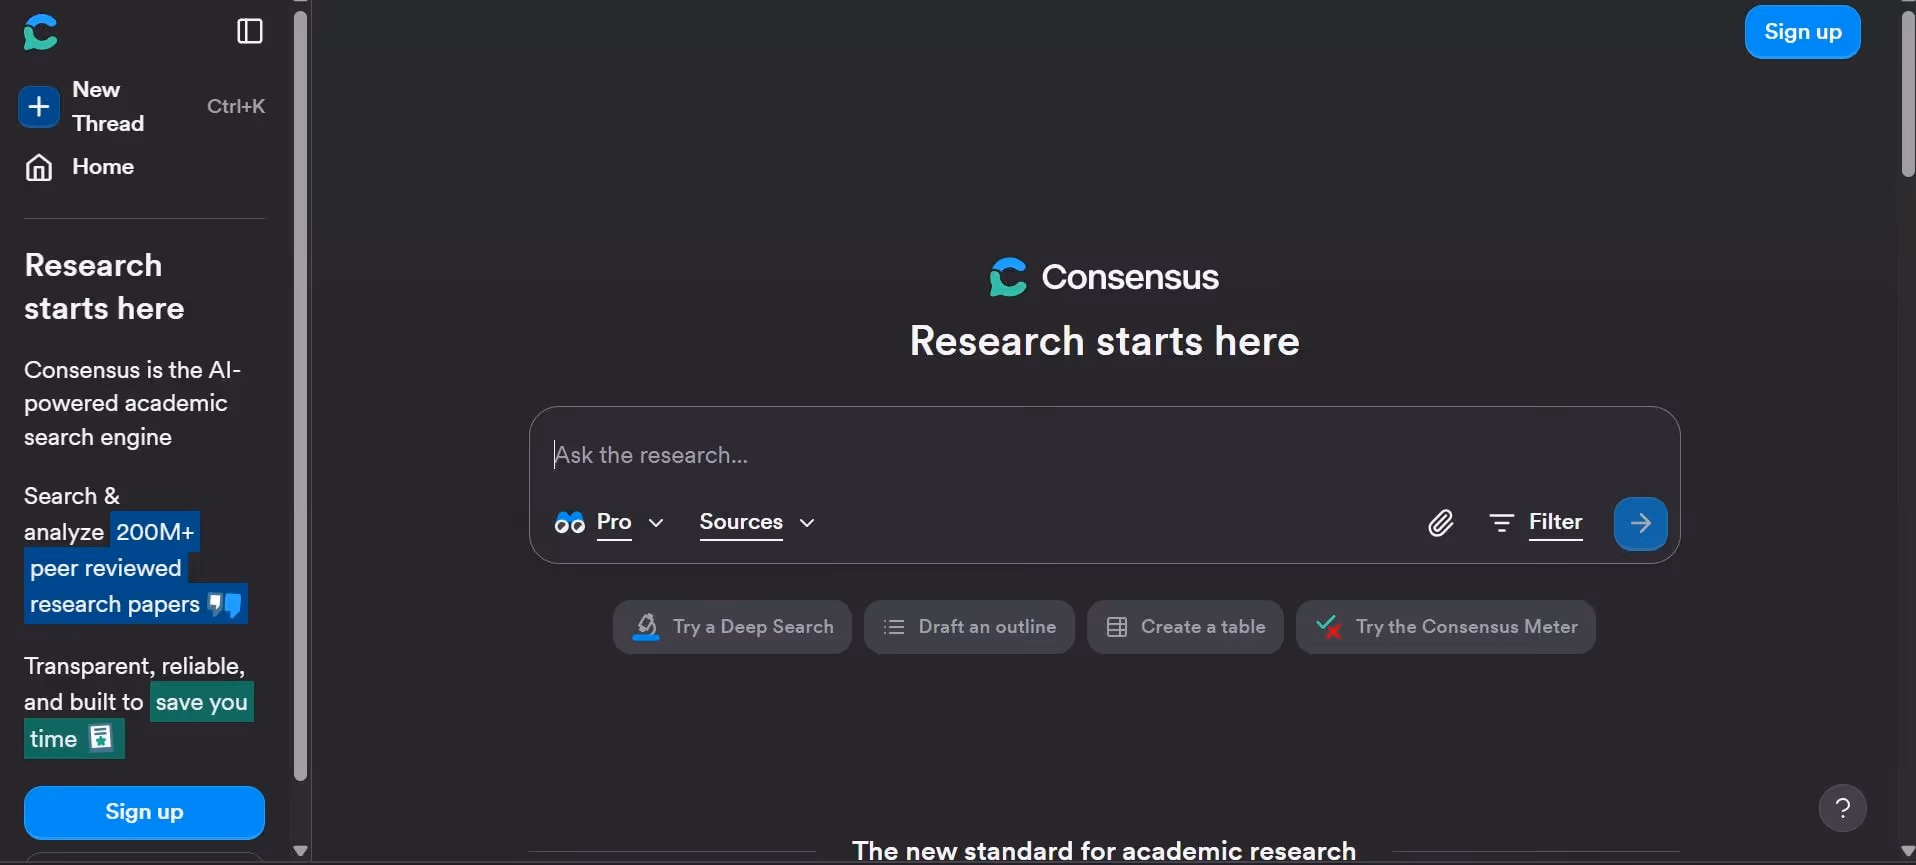Viewport: 1916px width, 865px height.
Task: Collapse the sidebar with the panel icon
Action: (x=250, y=32)
